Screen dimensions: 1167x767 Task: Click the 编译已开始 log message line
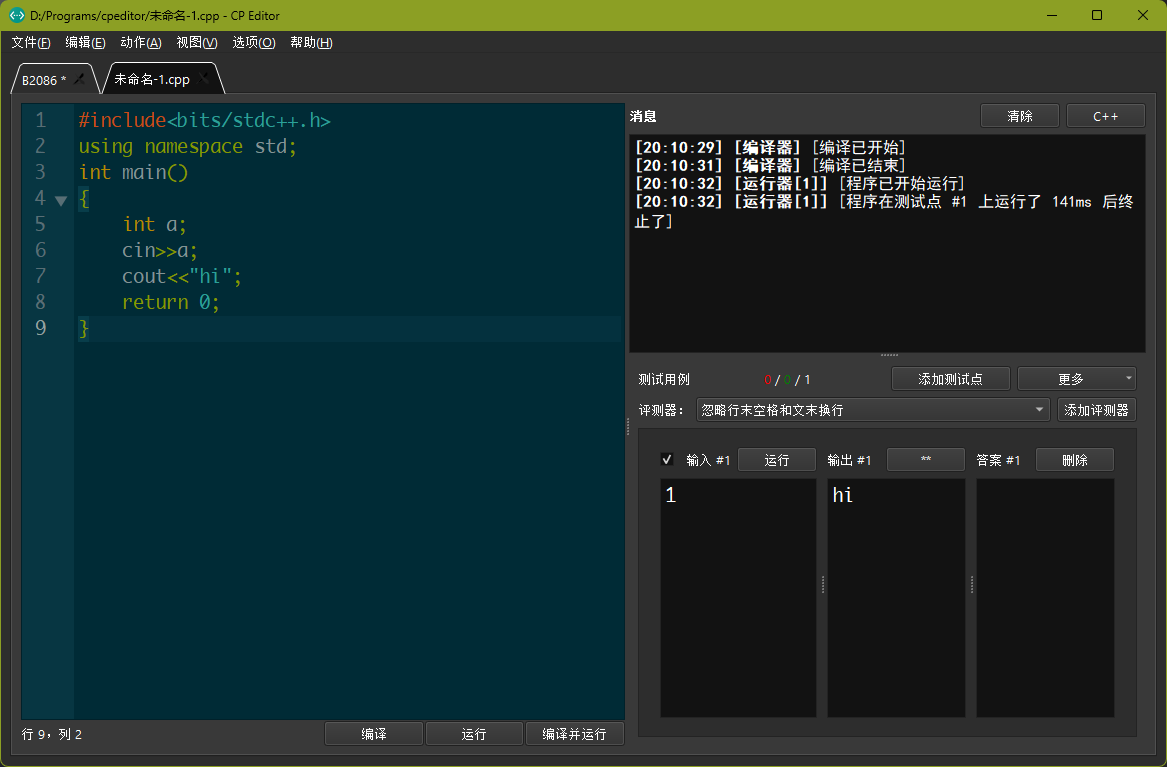(770, 147)
